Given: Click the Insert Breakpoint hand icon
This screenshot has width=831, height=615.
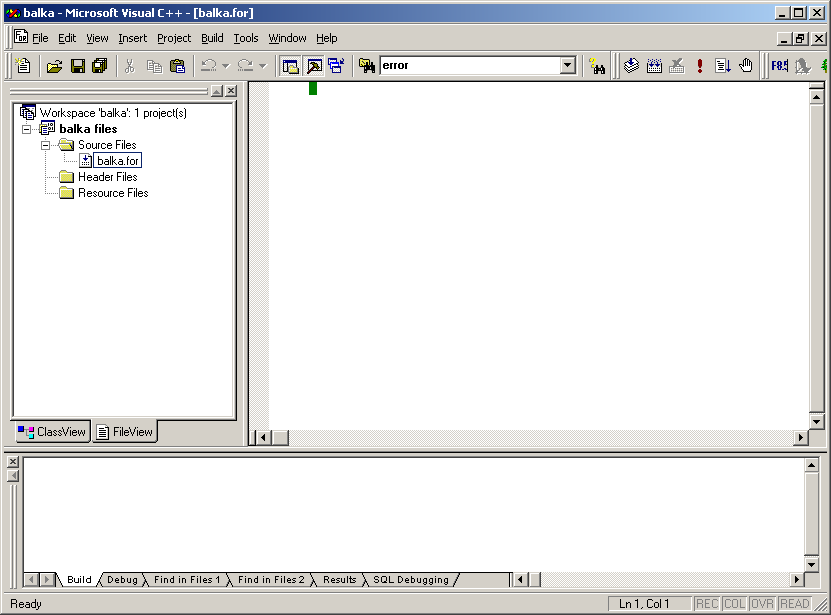Looking at the screenshot, I should click(x=746, y=66).
